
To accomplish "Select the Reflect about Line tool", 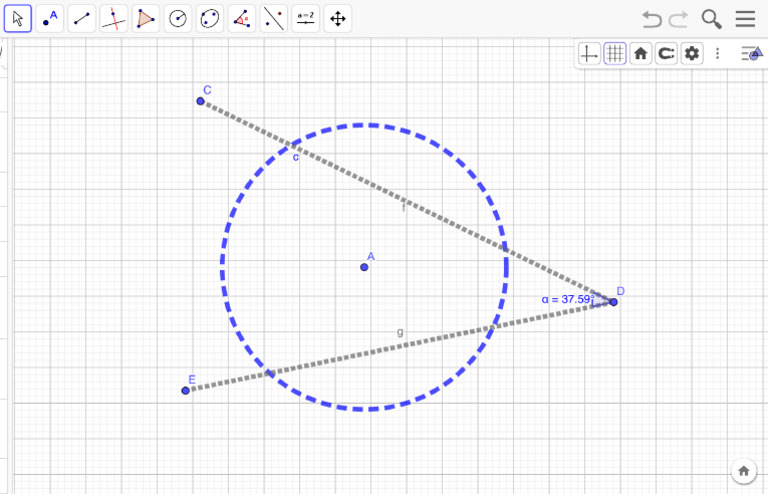I will [x=274, y=19].
